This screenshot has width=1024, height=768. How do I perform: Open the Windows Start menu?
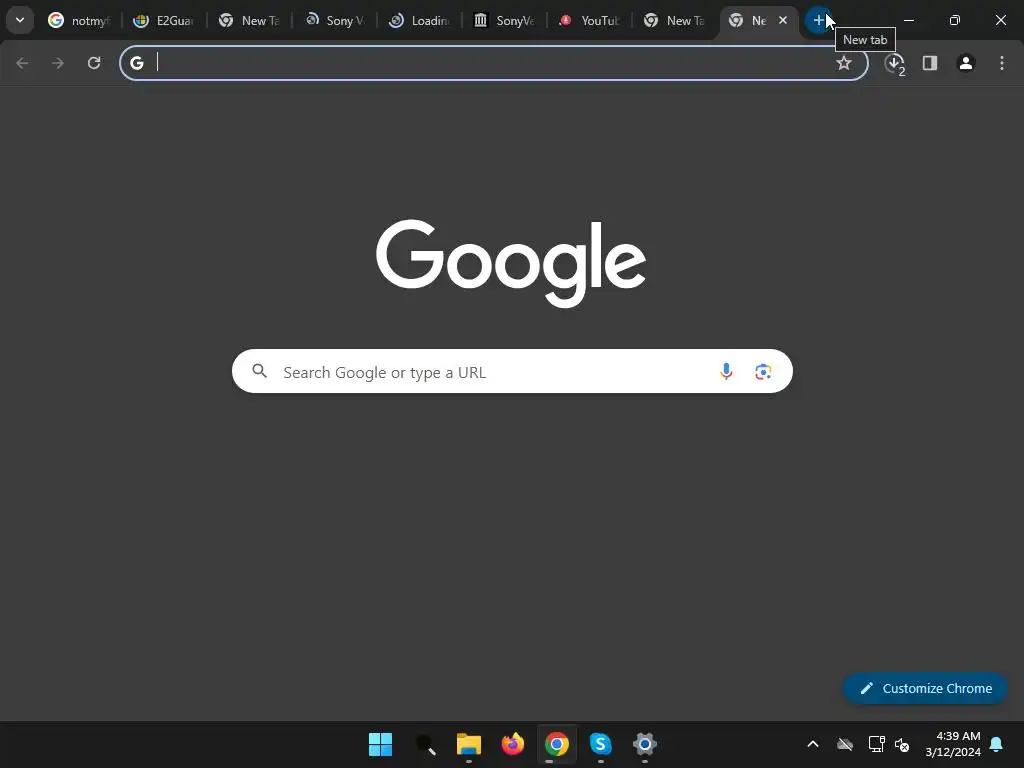click(x=380, y=744)
